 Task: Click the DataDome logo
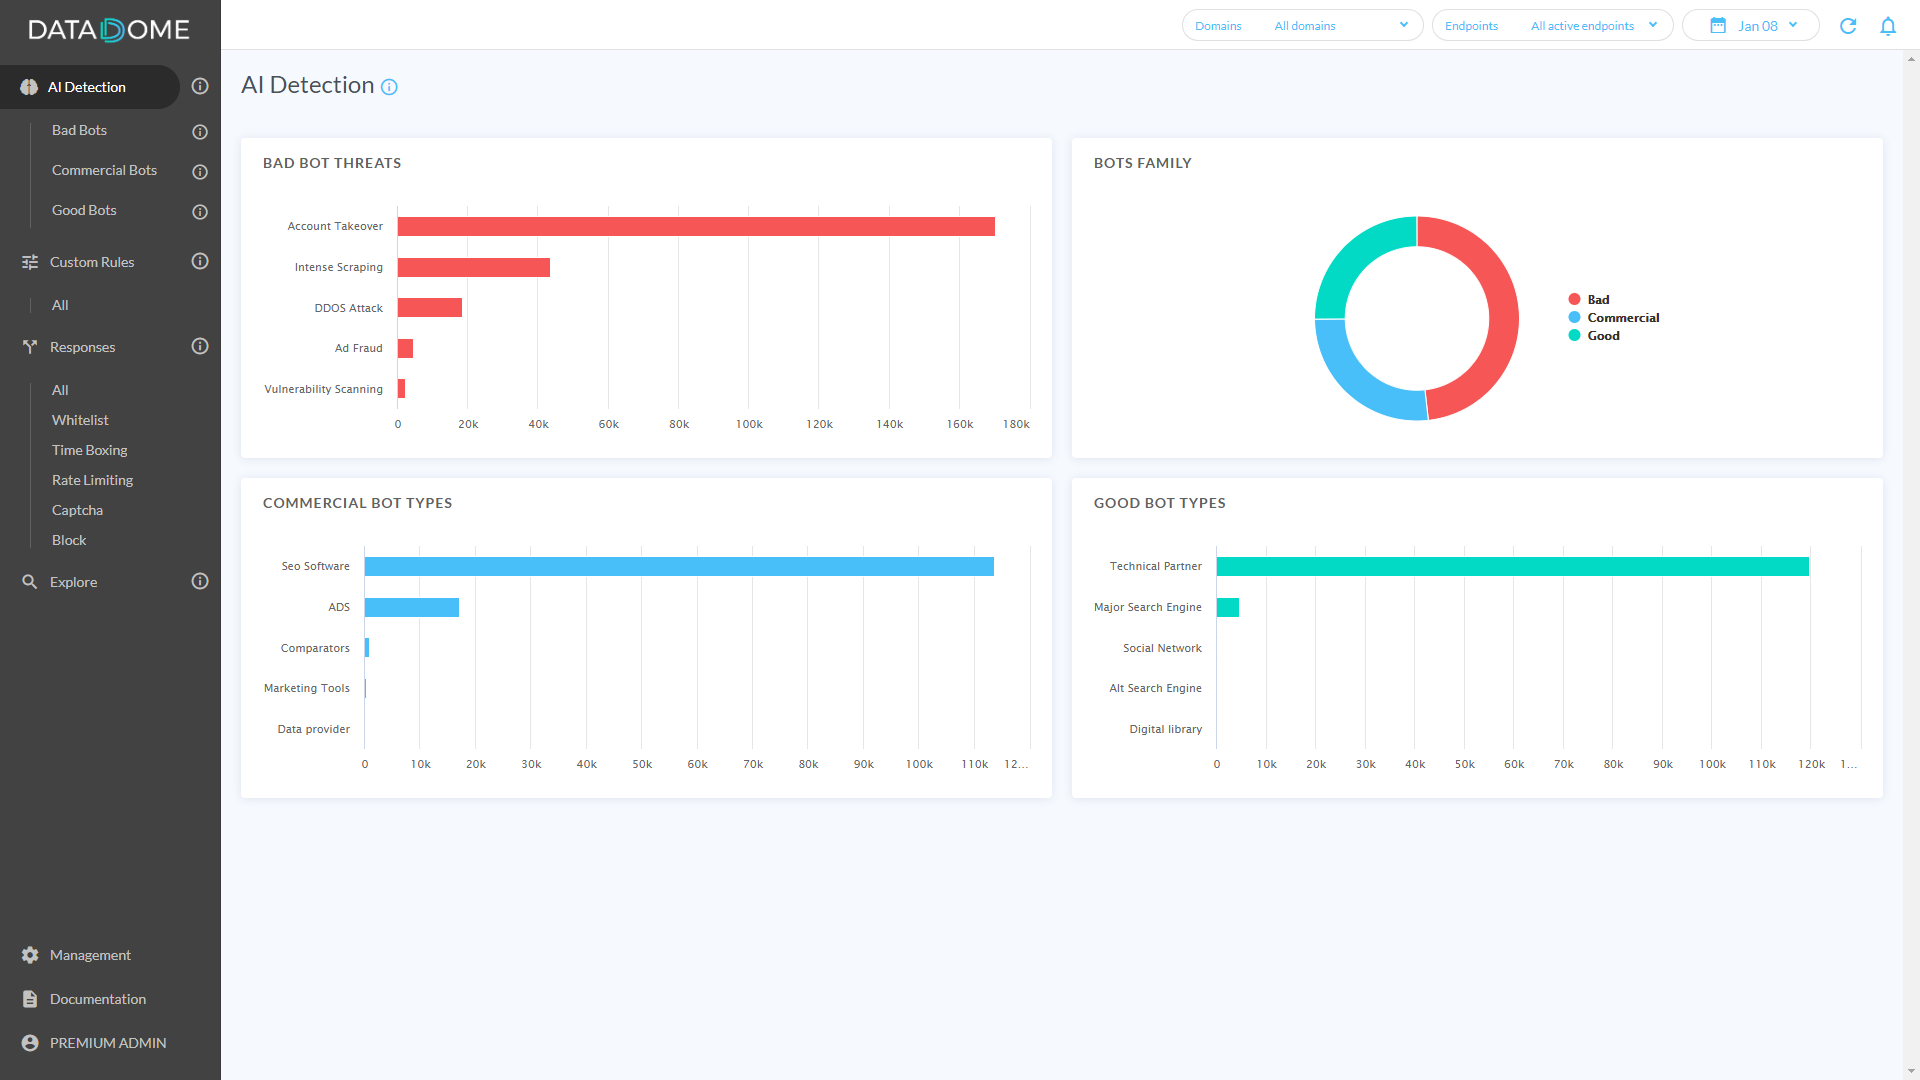pyautogui.click(x=109, y=30)
